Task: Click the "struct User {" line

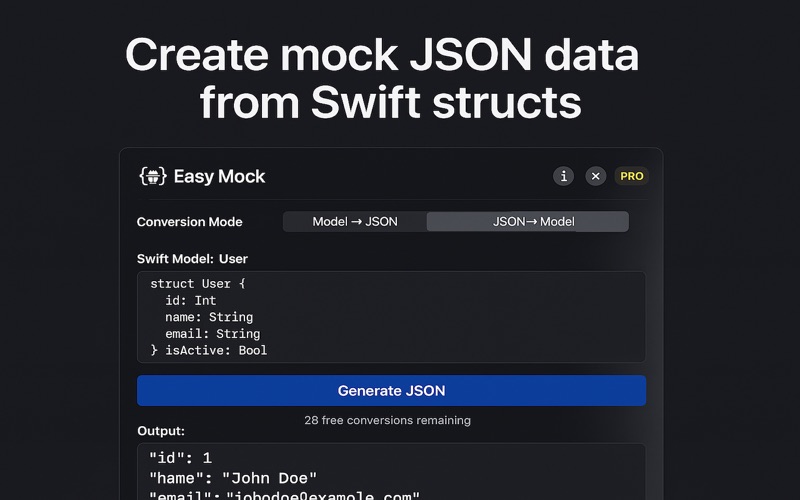Action: [198, 284]
